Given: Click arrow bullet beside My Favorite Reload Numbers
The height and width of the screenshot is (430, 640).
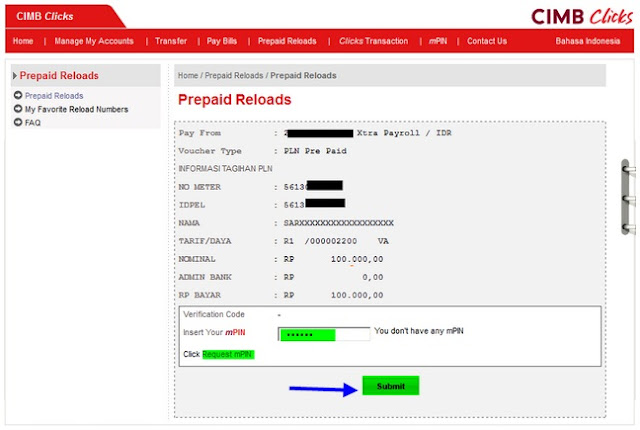Looking at the screenshot, I should tap(18, 109).
